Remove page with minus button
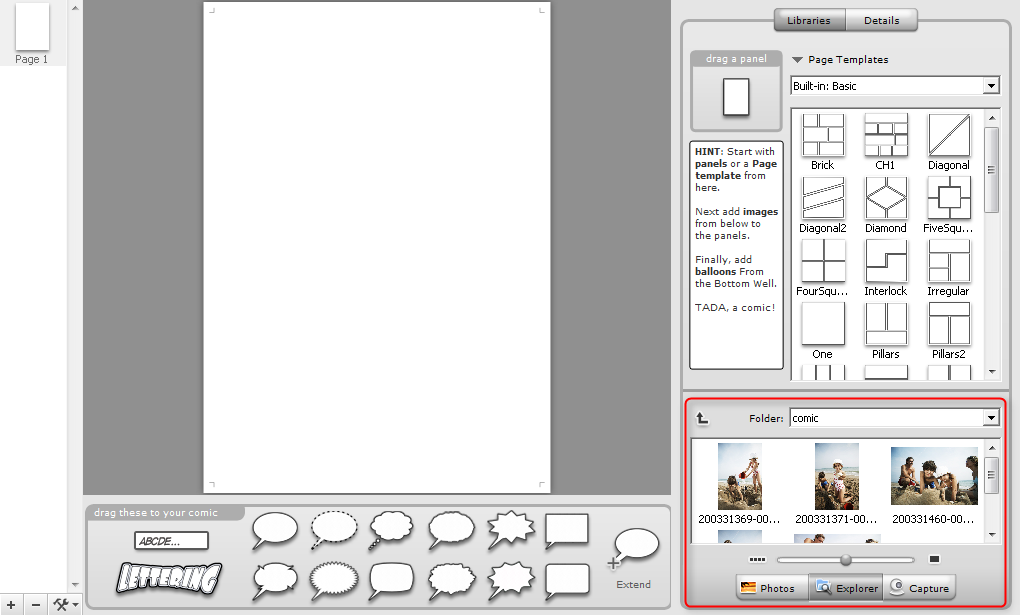The image size is (1020, 615). (36, 605)
